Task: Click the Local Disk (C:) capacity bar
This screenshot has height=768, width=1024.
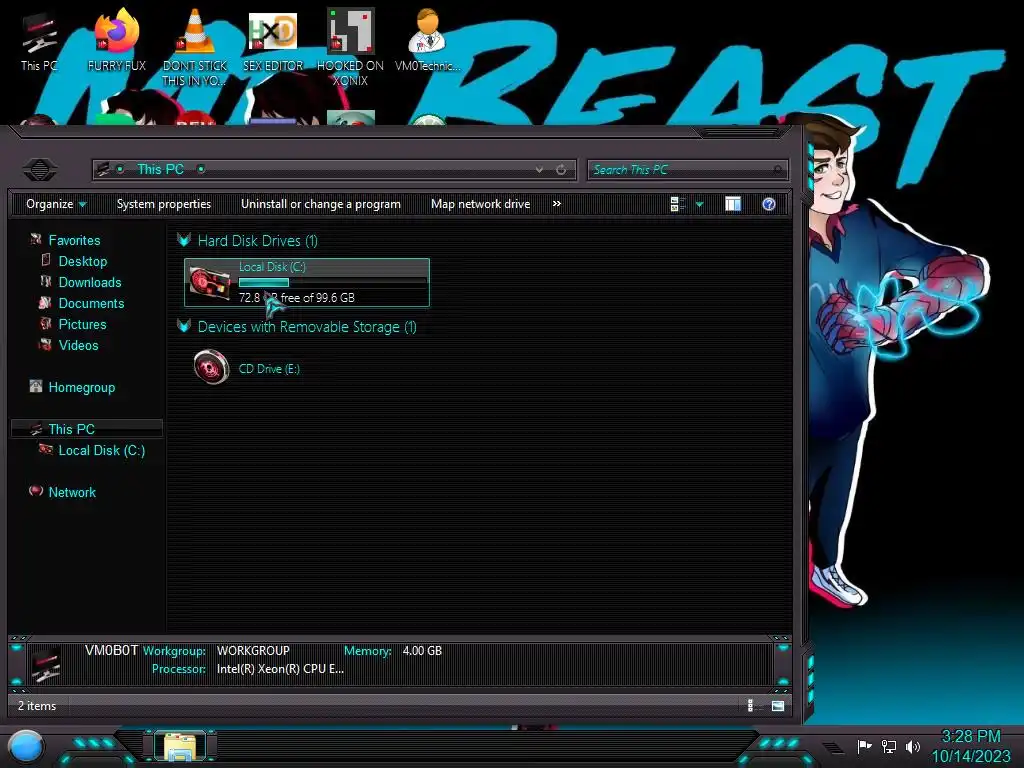Action: pos(332,282)
